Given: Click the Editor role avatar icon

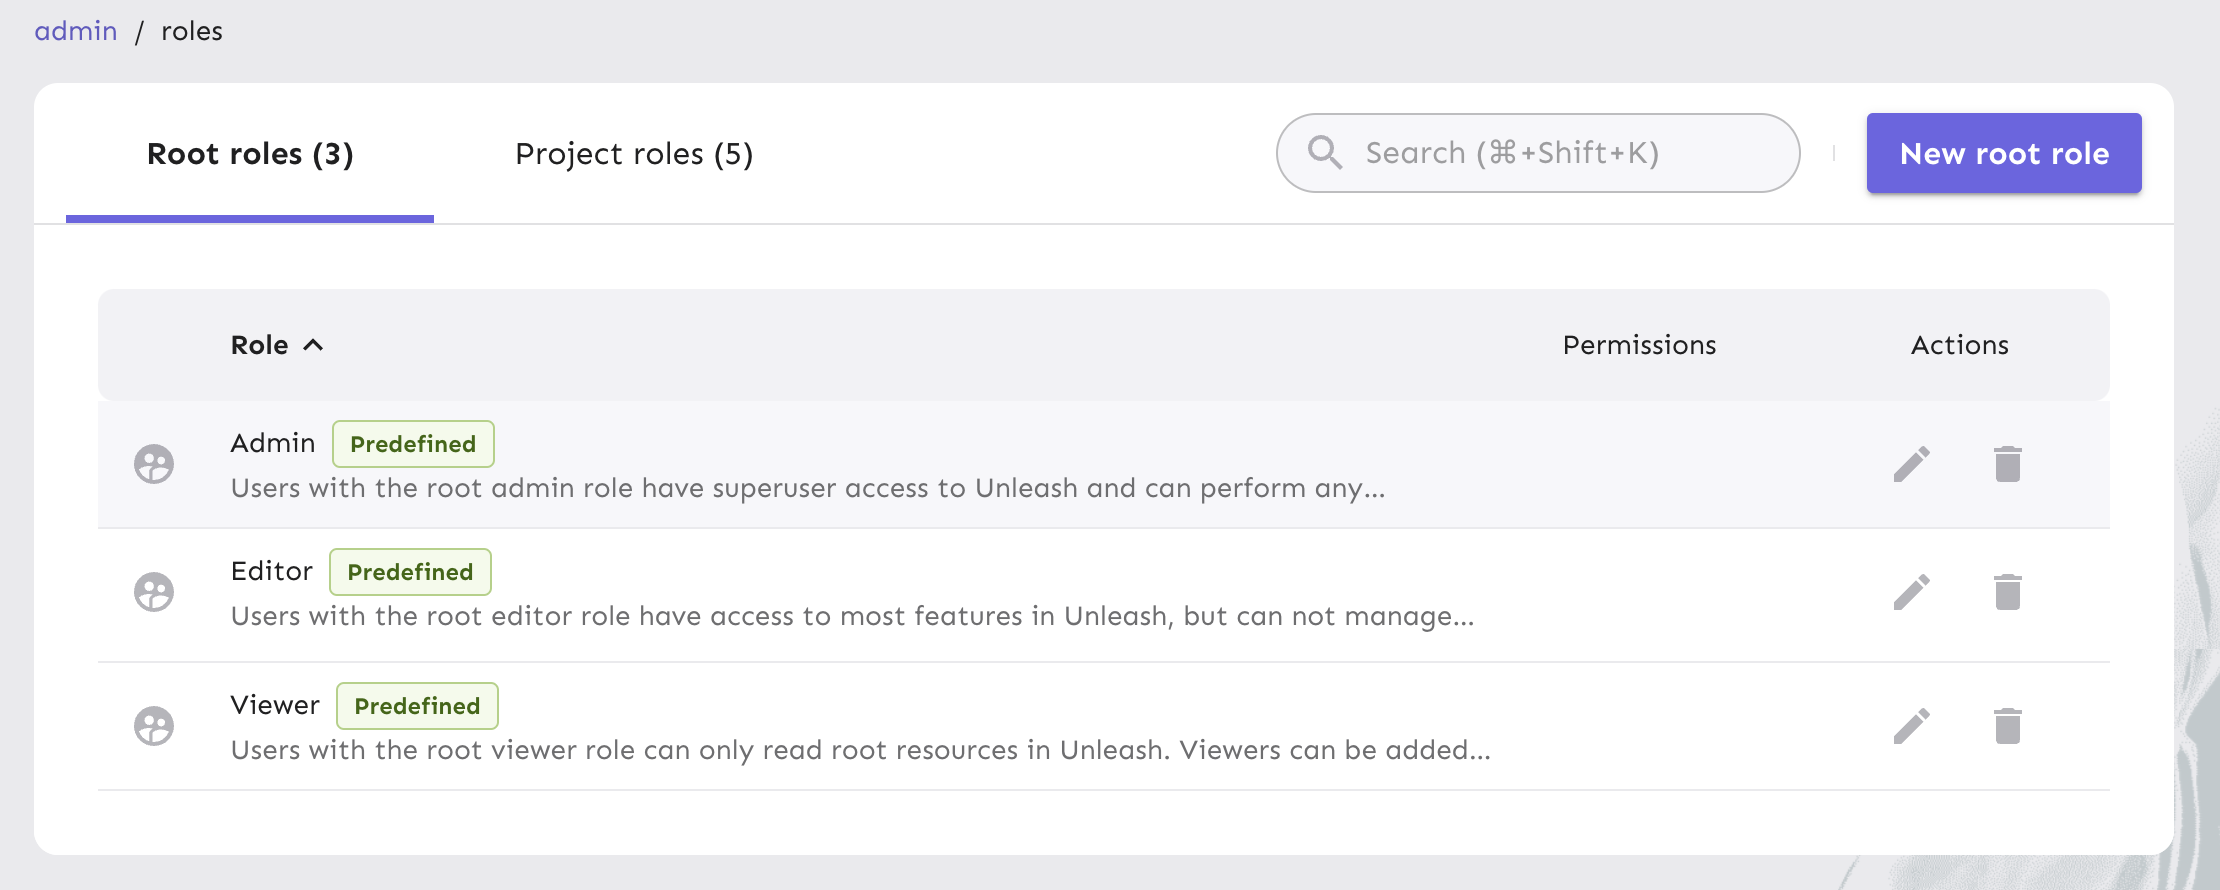Looking at the screenshot, I should click(x=155, y=591).
